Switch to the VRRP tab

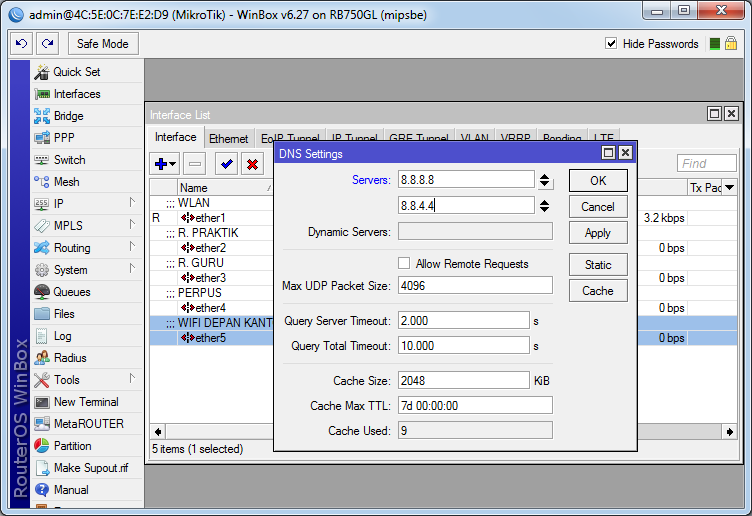pos(516,136)
